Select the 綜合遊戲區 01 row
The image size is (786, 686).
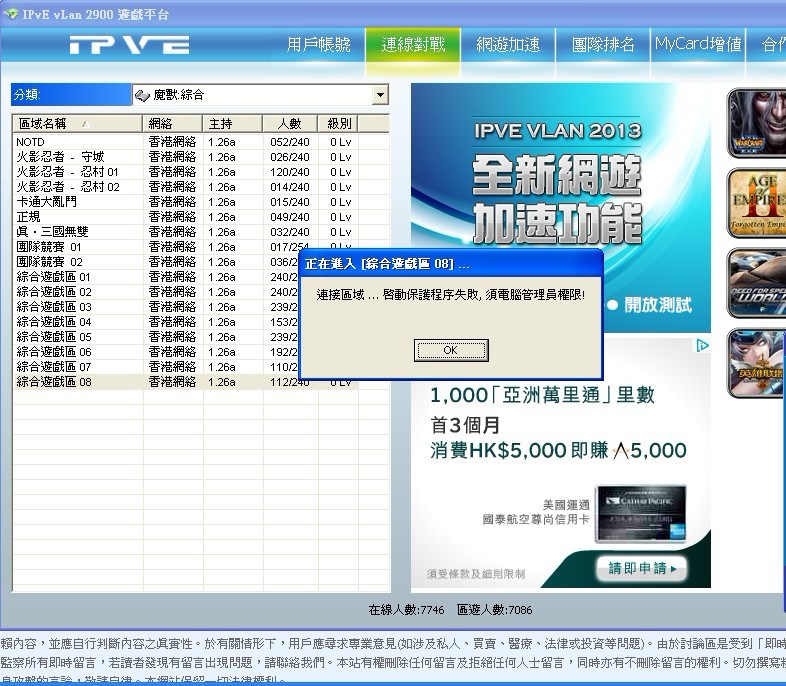point(156,277)
